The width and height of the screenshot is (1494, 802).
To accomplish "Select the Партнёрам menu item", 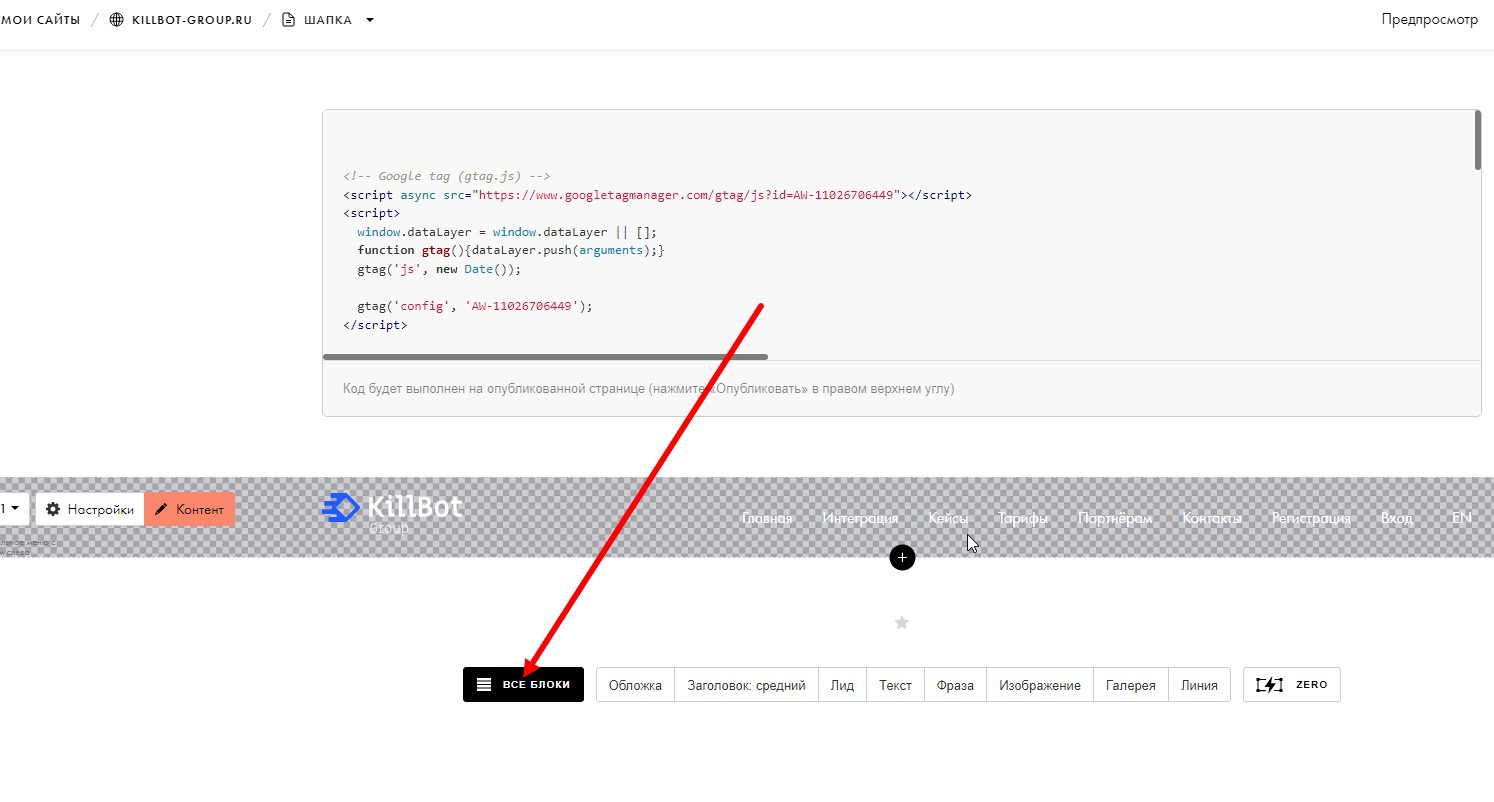I will coord(1115,518).
